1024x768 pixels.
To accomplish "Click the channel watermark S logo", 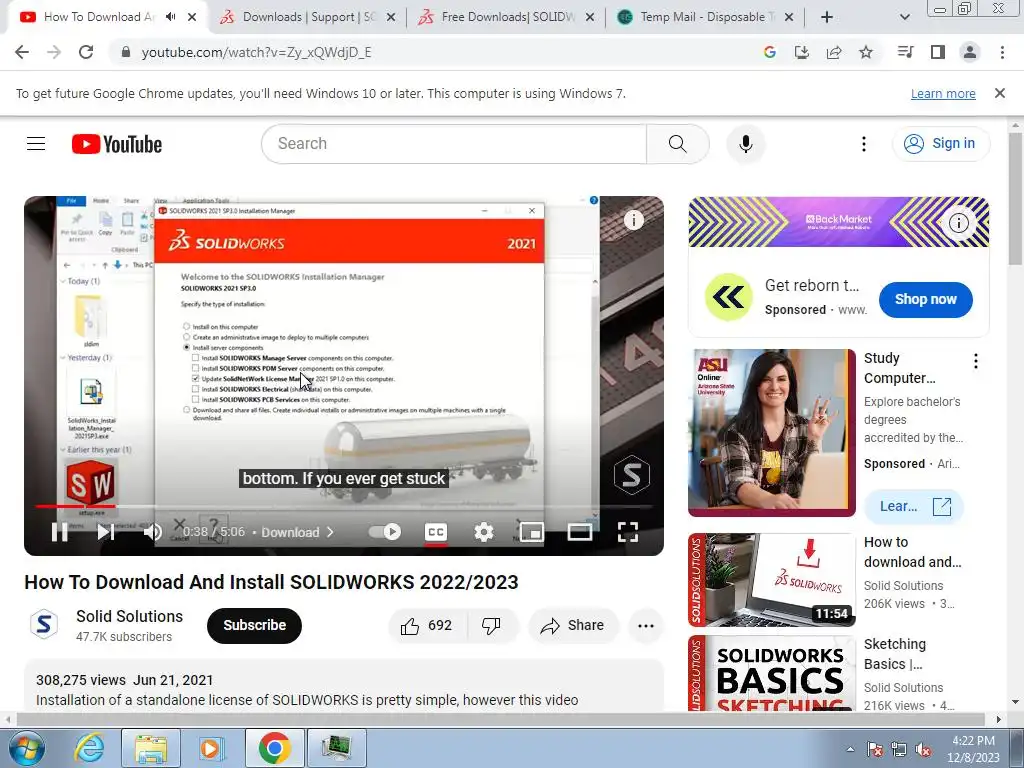I will pyautogui.click(x=632, y=475).
